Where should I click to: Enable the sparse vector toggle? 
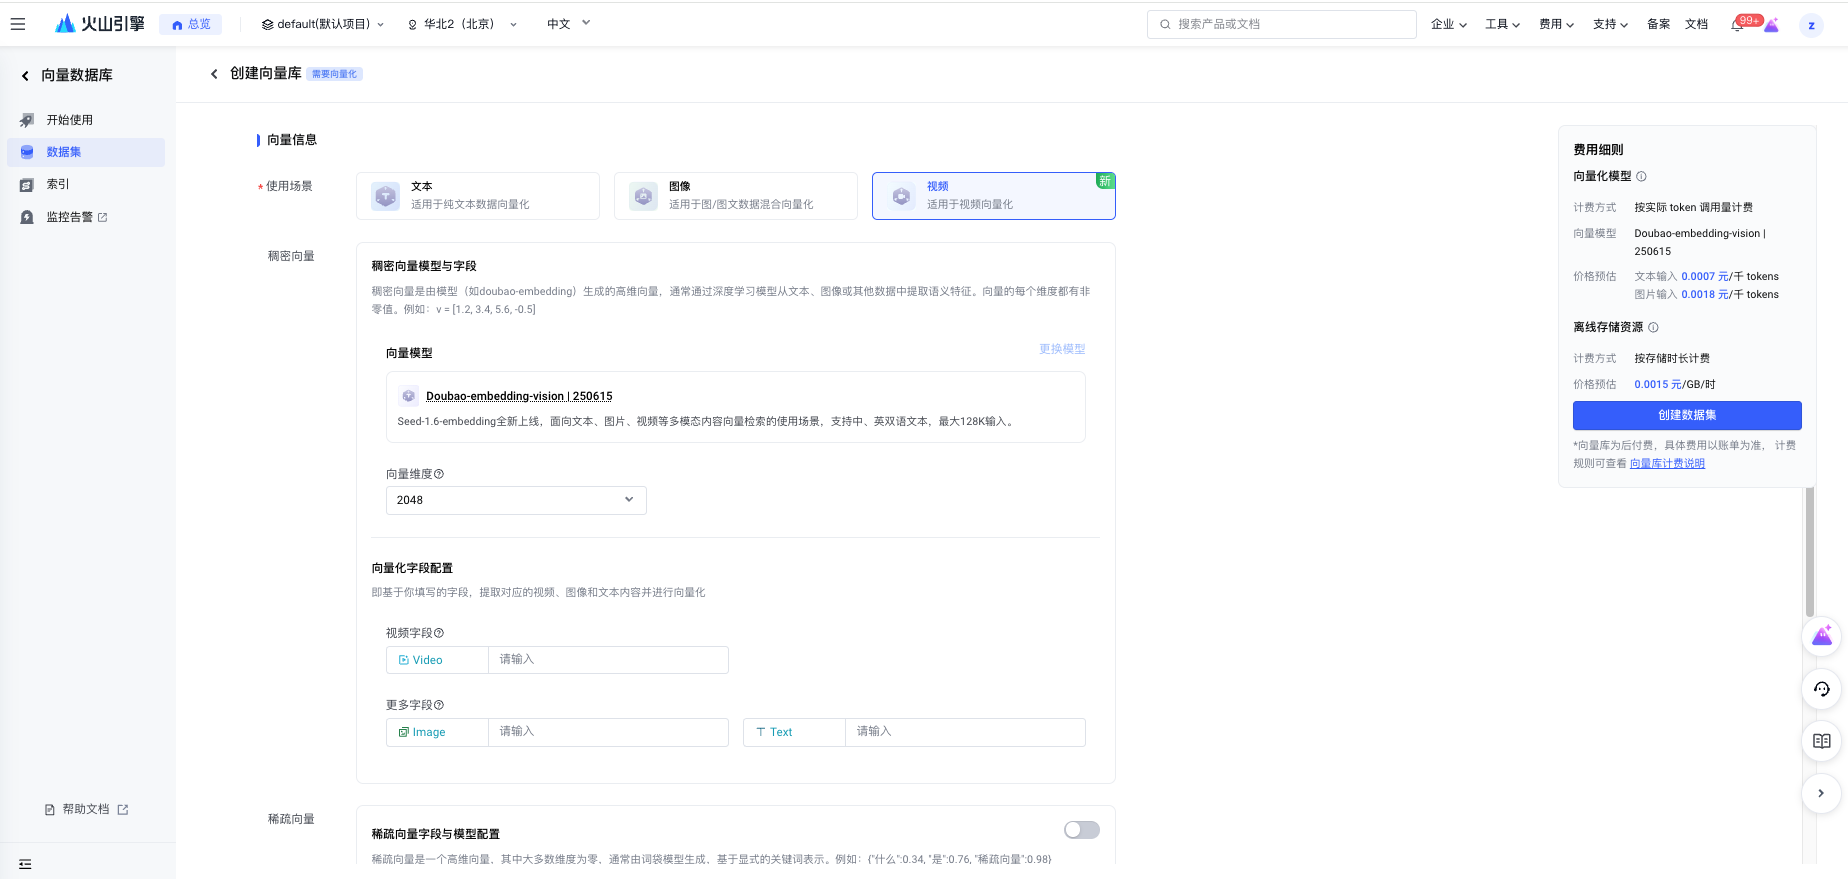pyautogui.click(x=1082, y=830)
